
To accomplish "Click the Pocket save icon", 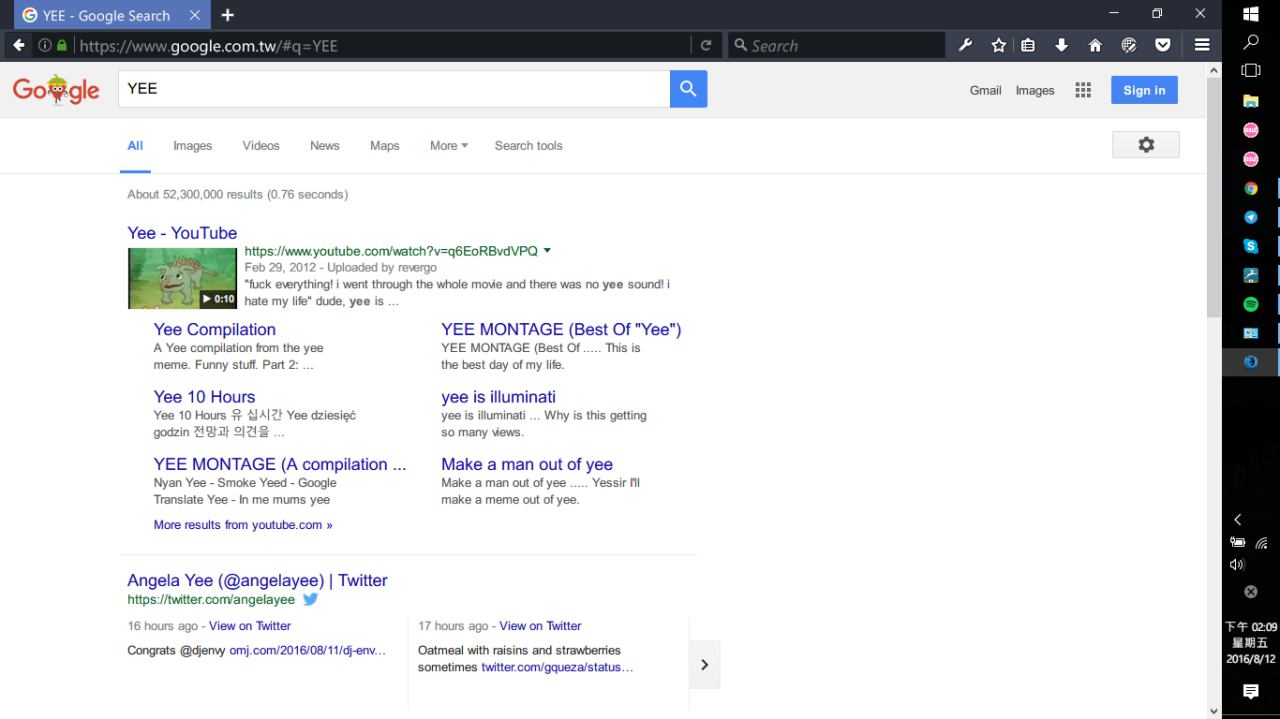I will (1163, 45).
